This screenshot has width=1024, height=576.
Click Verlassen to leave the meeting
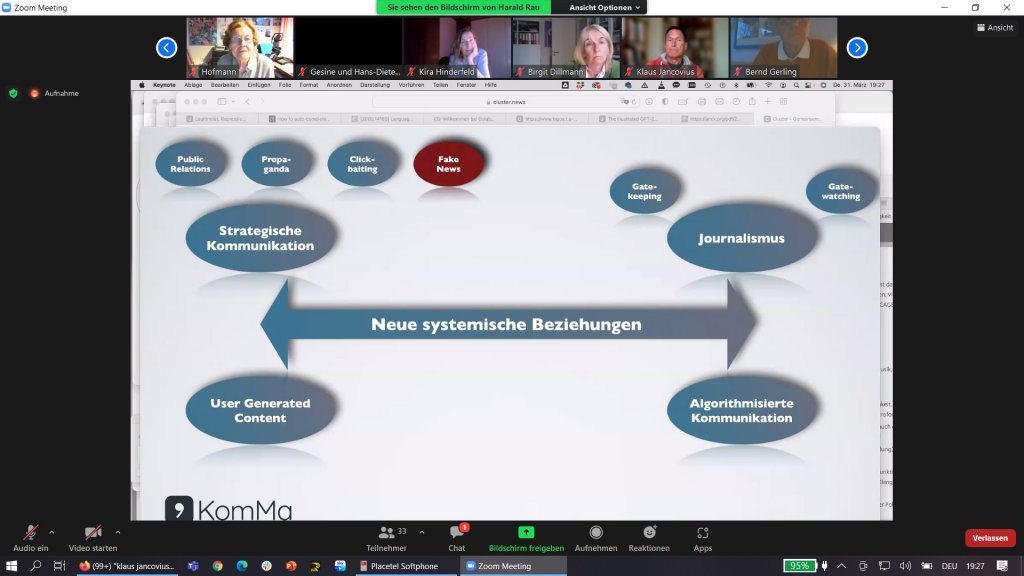[x=989, y=538]
